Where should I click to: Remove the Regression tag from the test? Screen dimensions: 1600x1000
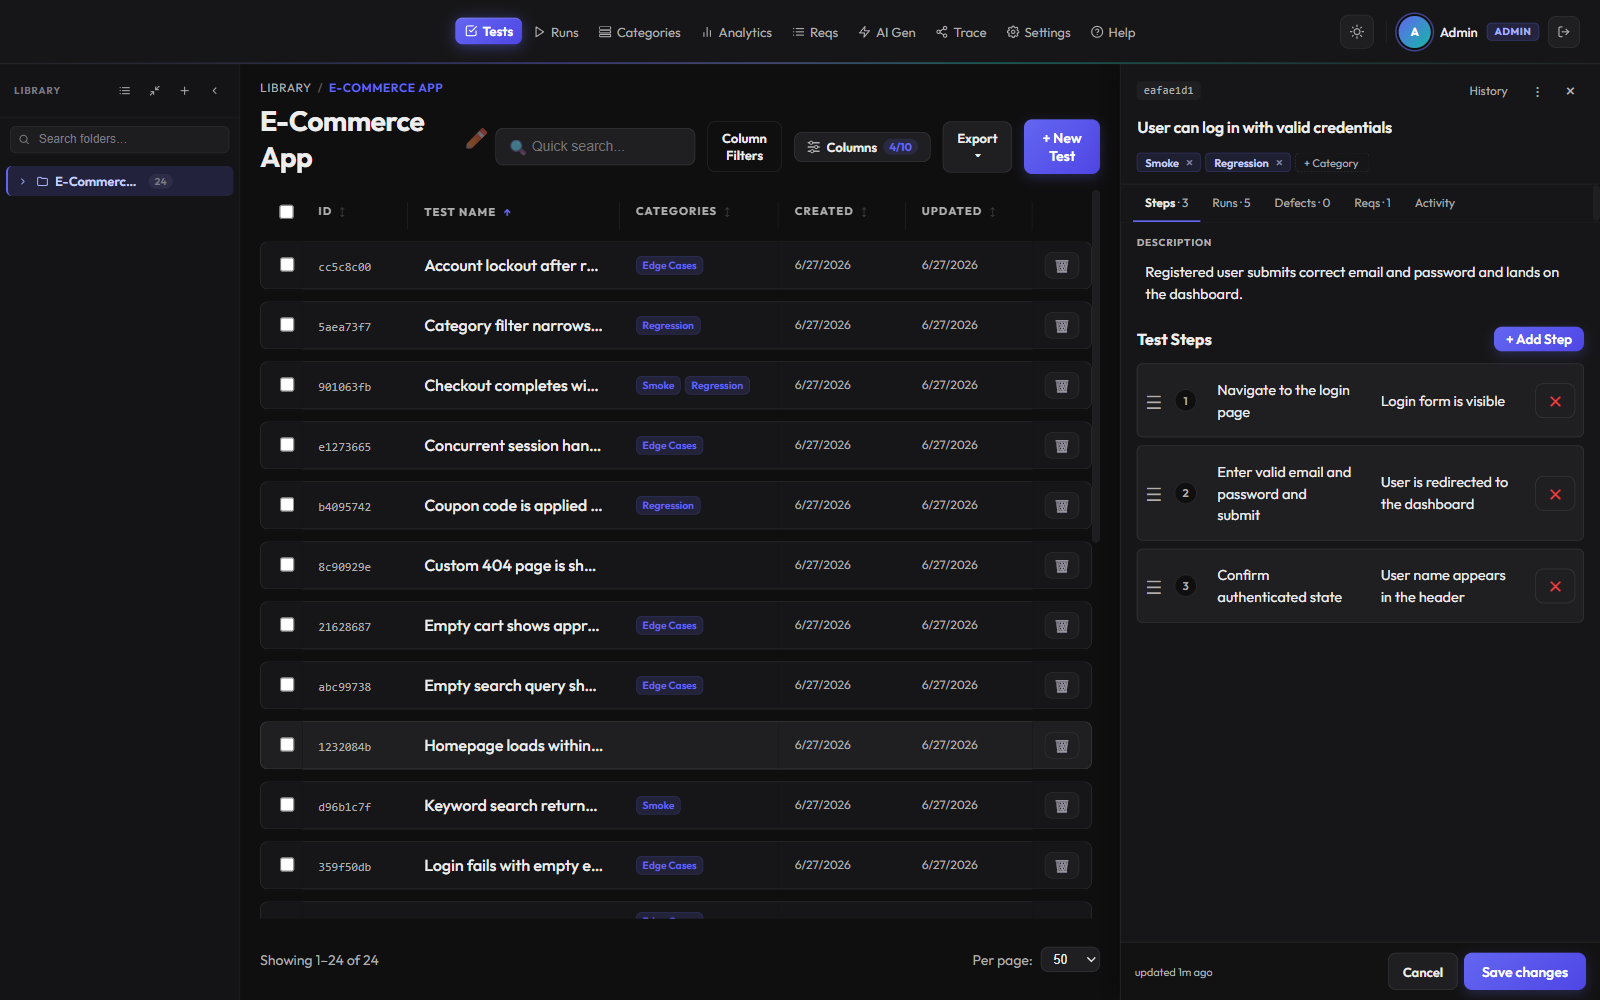click(x=1279, y=163)
